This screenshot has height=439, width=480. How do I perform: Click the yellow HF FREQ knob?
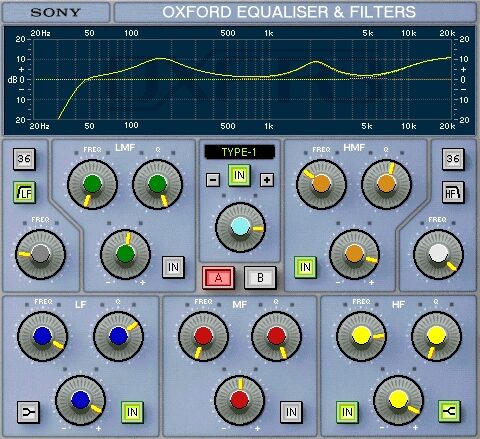point(361,336)
